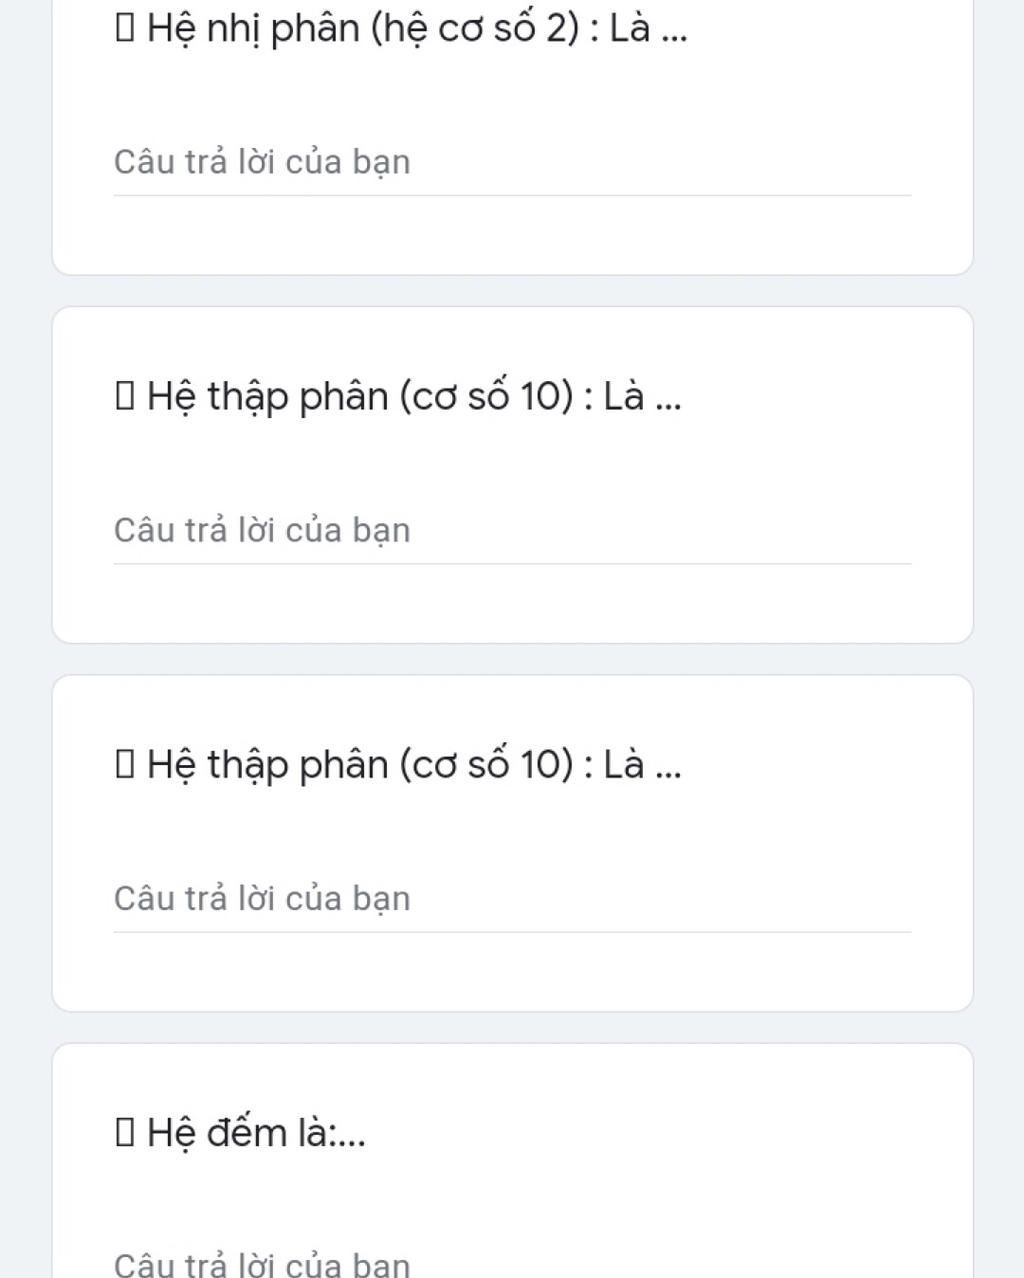Click the answer field under Hệ nhị phân
Screen dimensions: 1024x1278
pyautogui.click(x=512, y=162)
